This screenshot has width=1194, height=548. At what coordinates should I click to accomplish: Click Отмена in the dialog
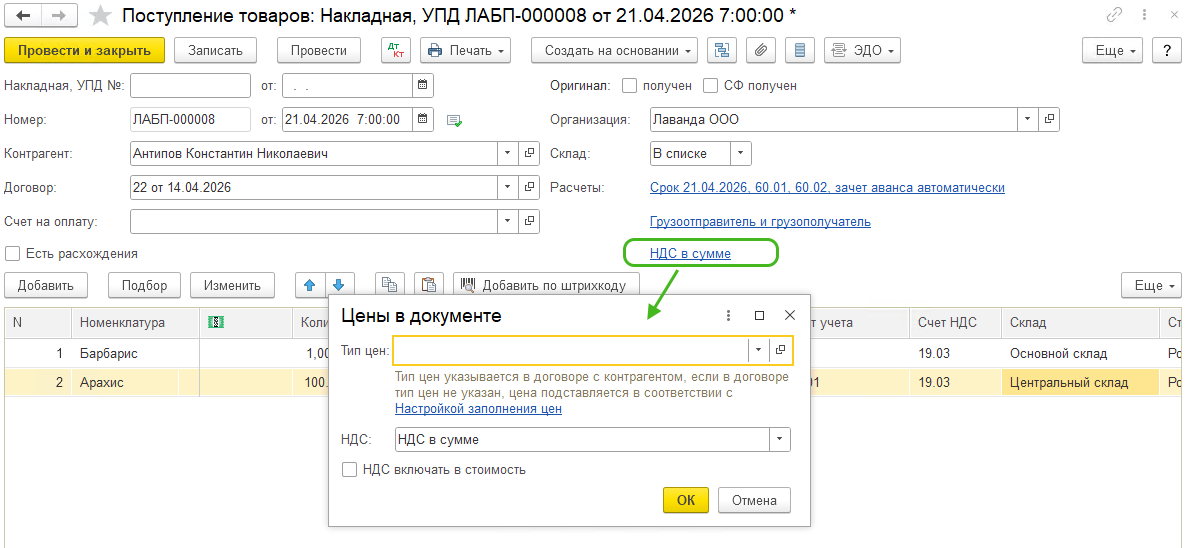point(755,500)
